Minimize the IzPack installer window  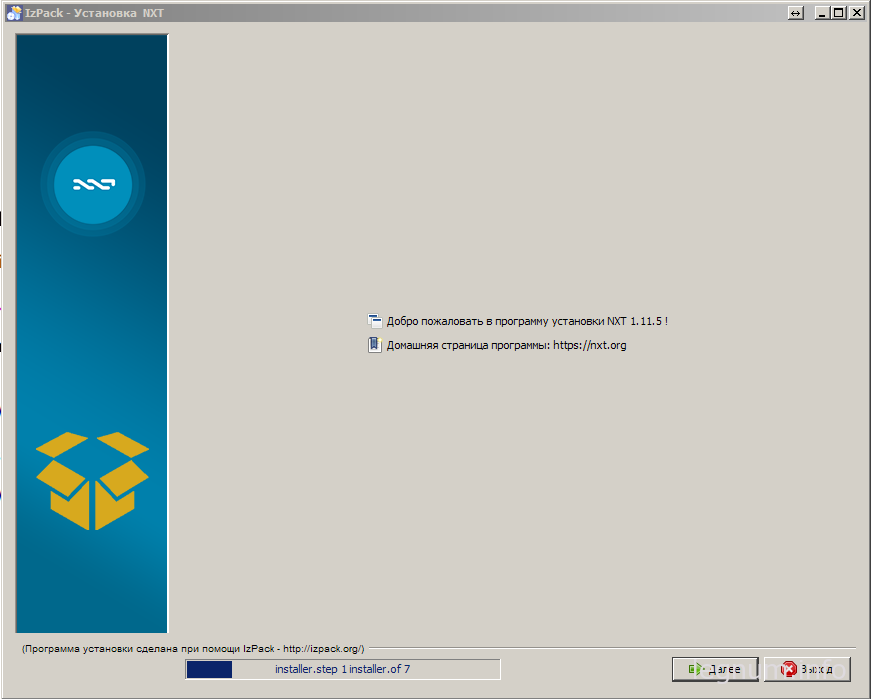[x=822, y=13]
